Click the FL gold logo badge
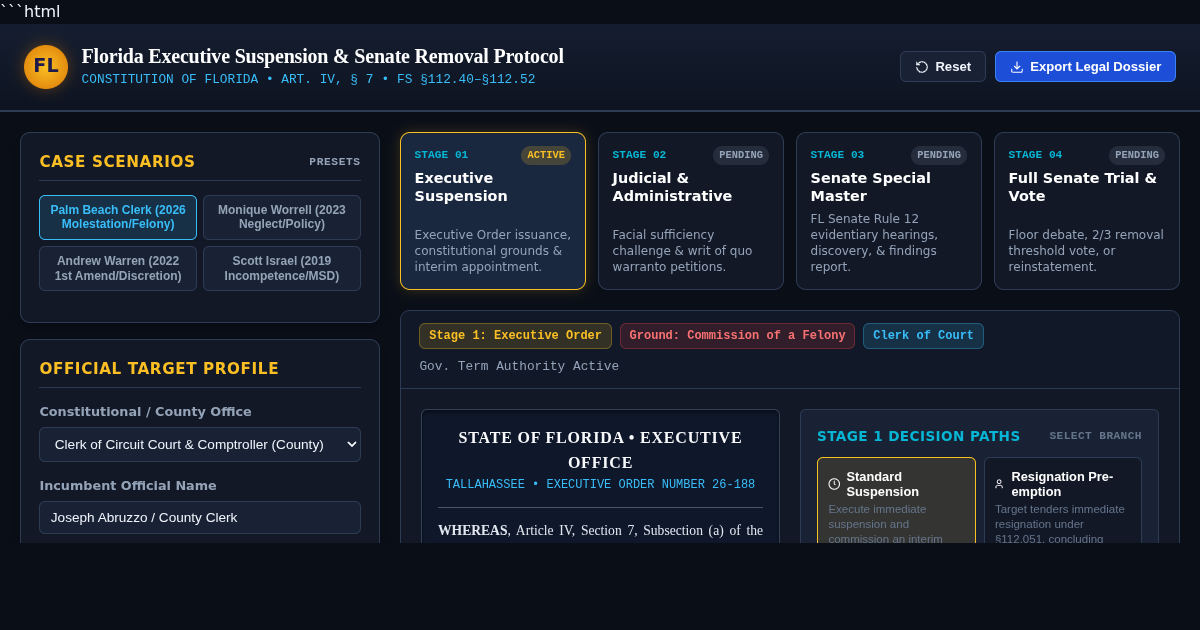This screenshot has width=1200, height=630. point(46,67)
